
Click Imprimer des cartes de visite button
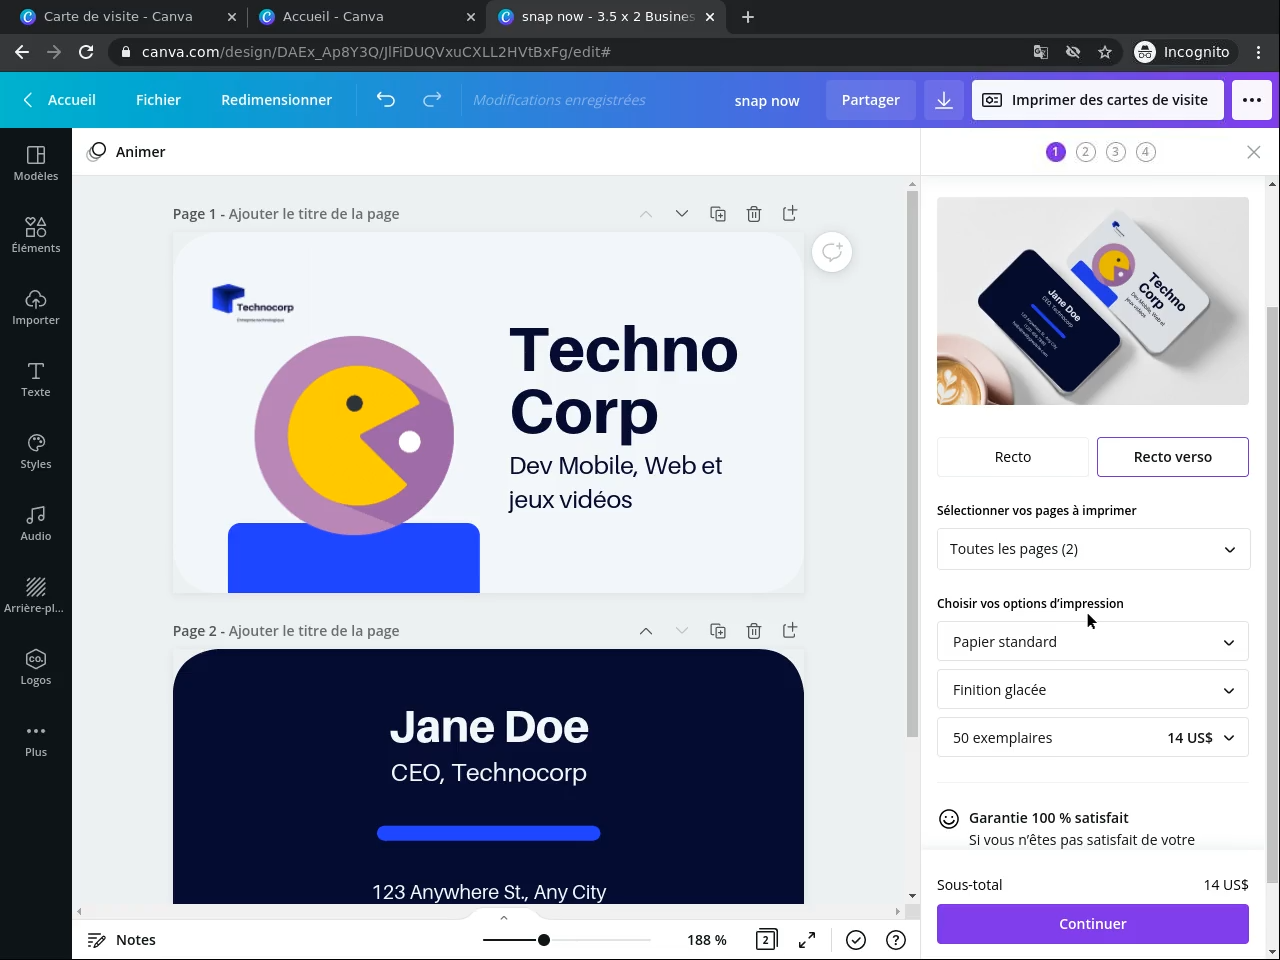[x=1097, y=100]
